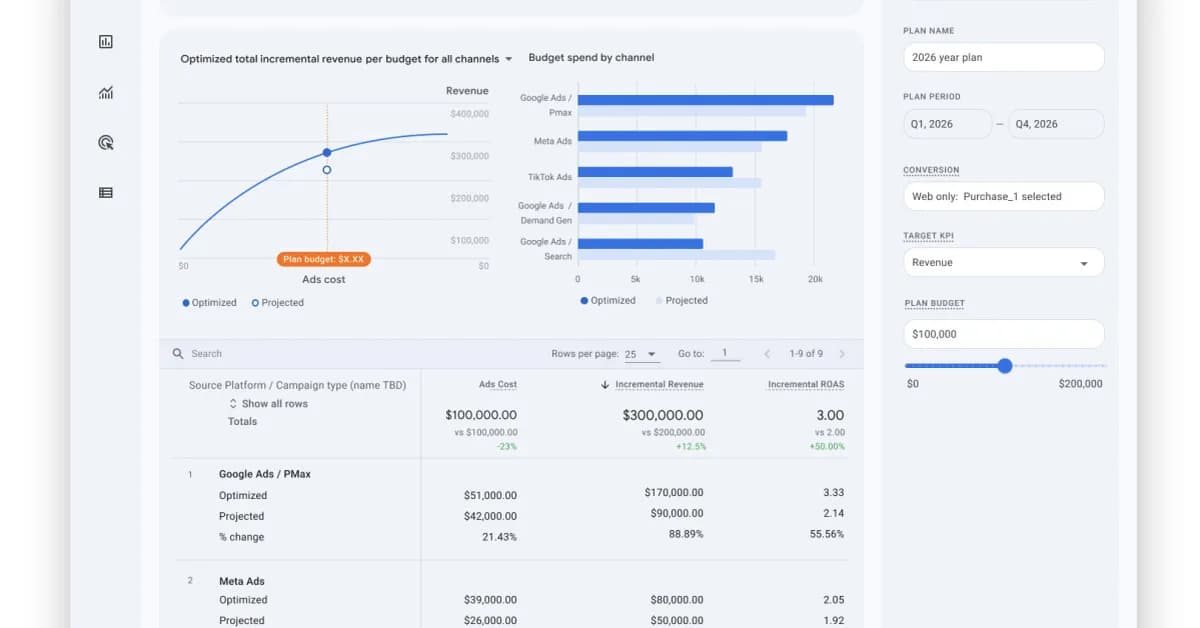Click the 3.00 total incremental ROAS
This screenshot has height=628, width=1200.
pos(830,415)
